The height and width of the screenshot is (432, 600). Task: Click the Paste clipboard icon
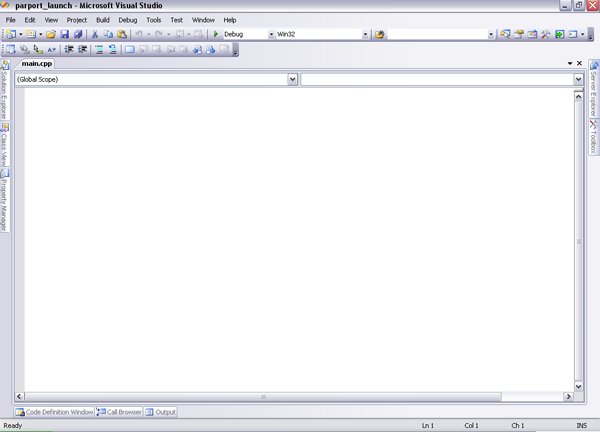(122, 34)
